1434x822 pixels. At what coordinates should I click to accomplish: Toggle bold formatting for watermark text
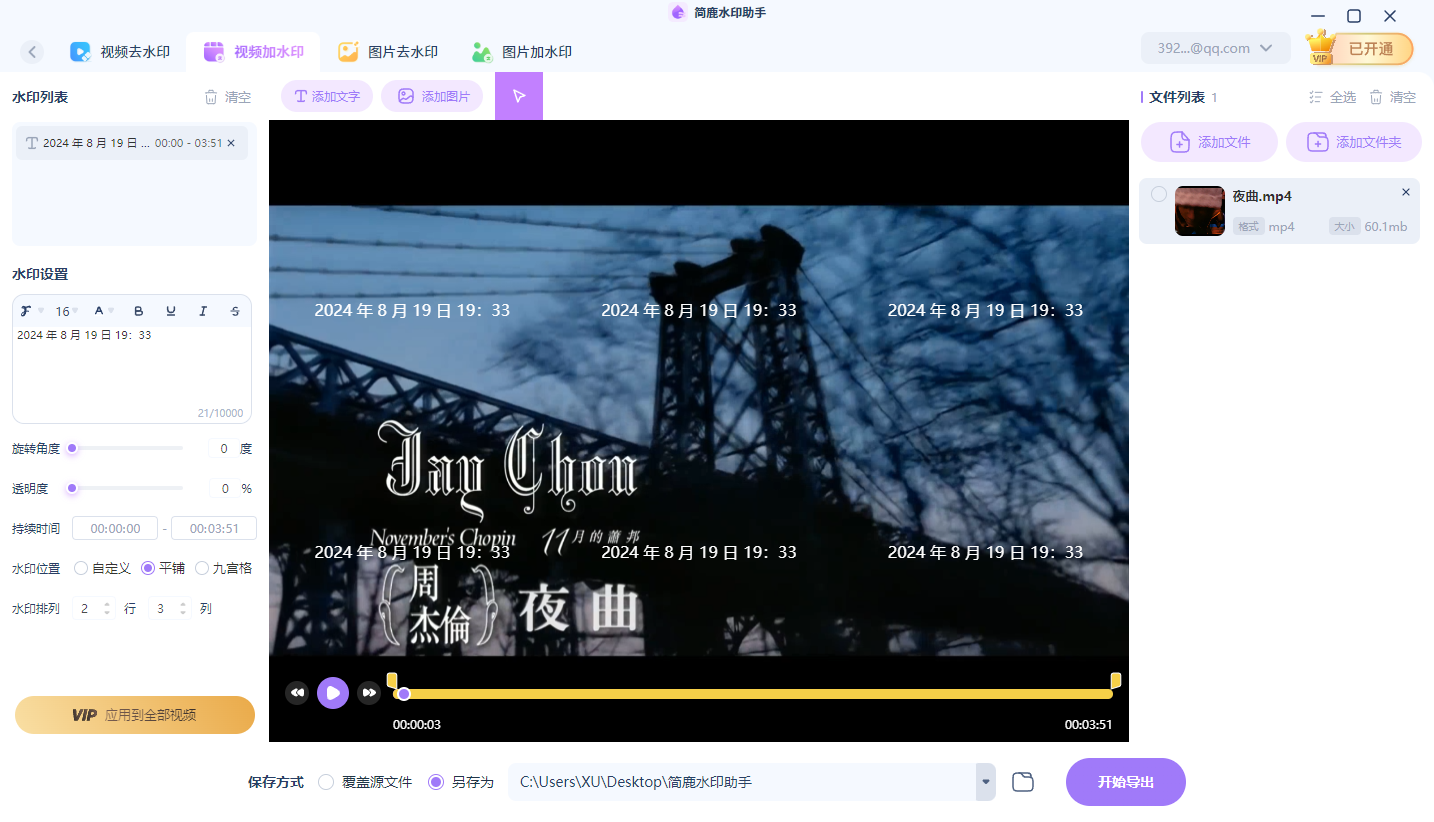tap(139, 311)
